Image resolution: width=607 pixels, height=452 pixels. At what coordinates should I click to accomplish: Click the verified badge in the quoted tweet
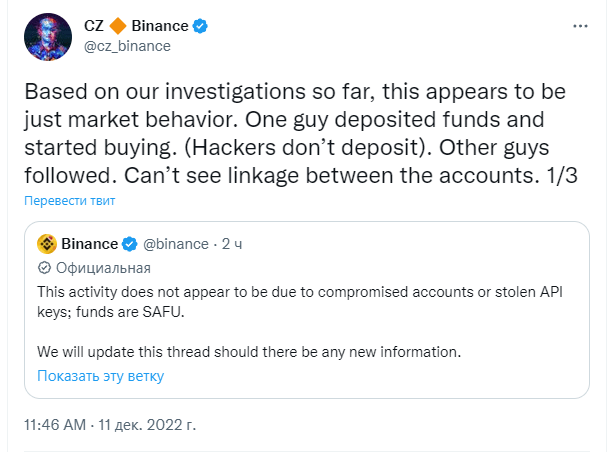[x=129, y=244]
